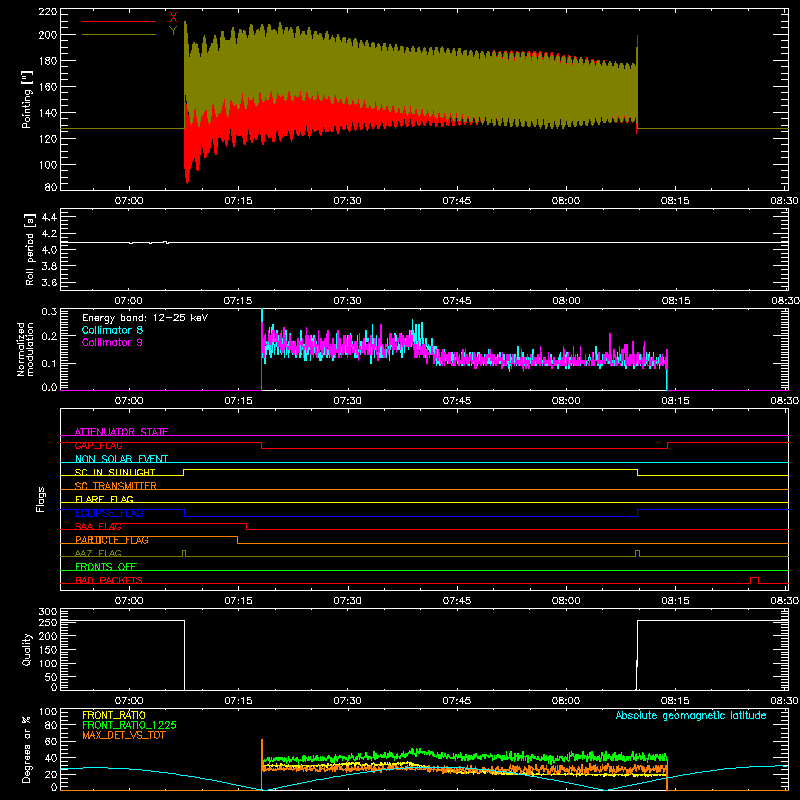The width and height of the screenshot is (800, 800).
Task: Click the 4.4 value on Roll period axis
Action: click(x=49, y=217)
